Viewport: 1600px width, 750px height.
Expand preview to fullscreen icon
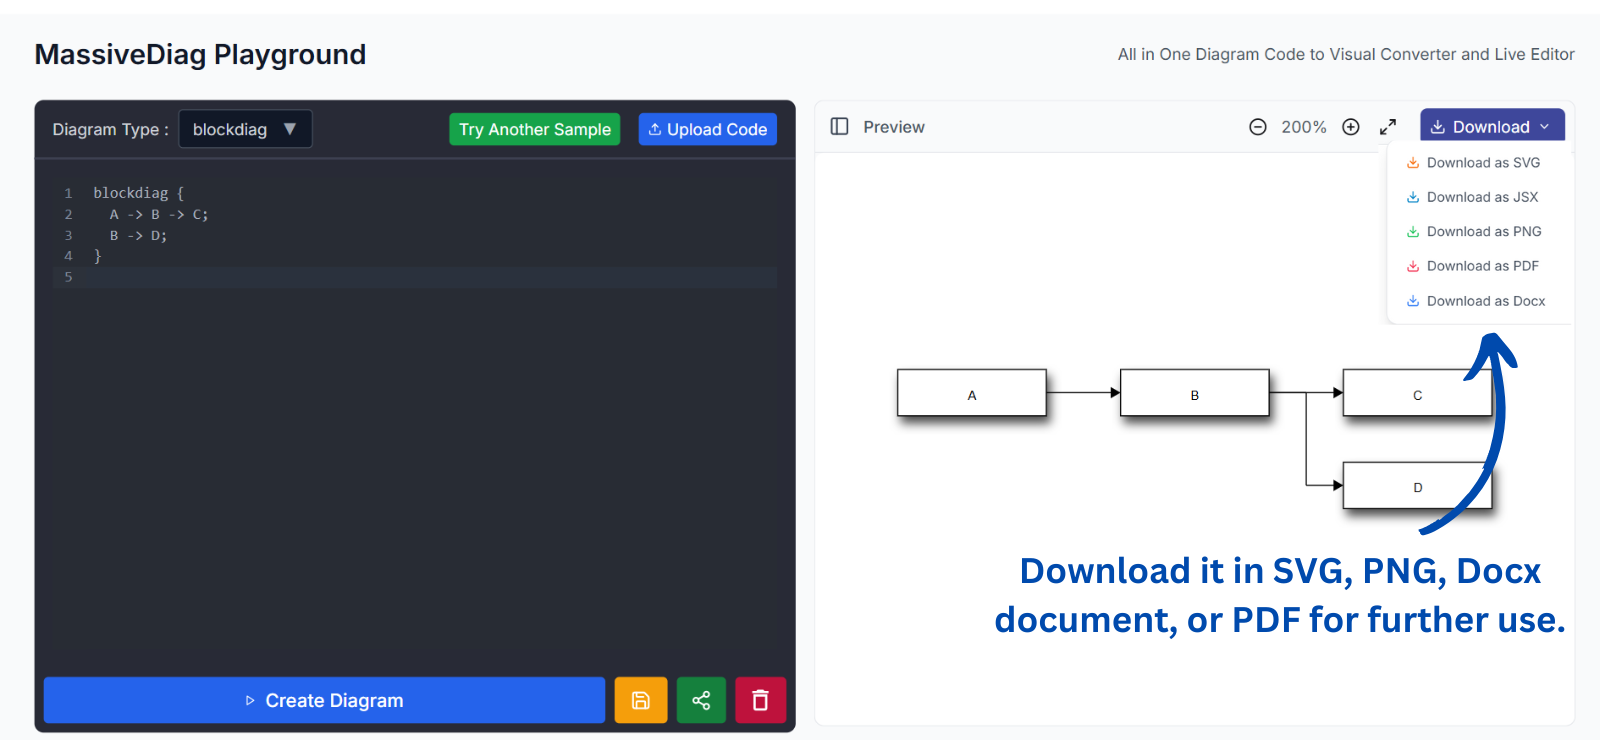1388,127
